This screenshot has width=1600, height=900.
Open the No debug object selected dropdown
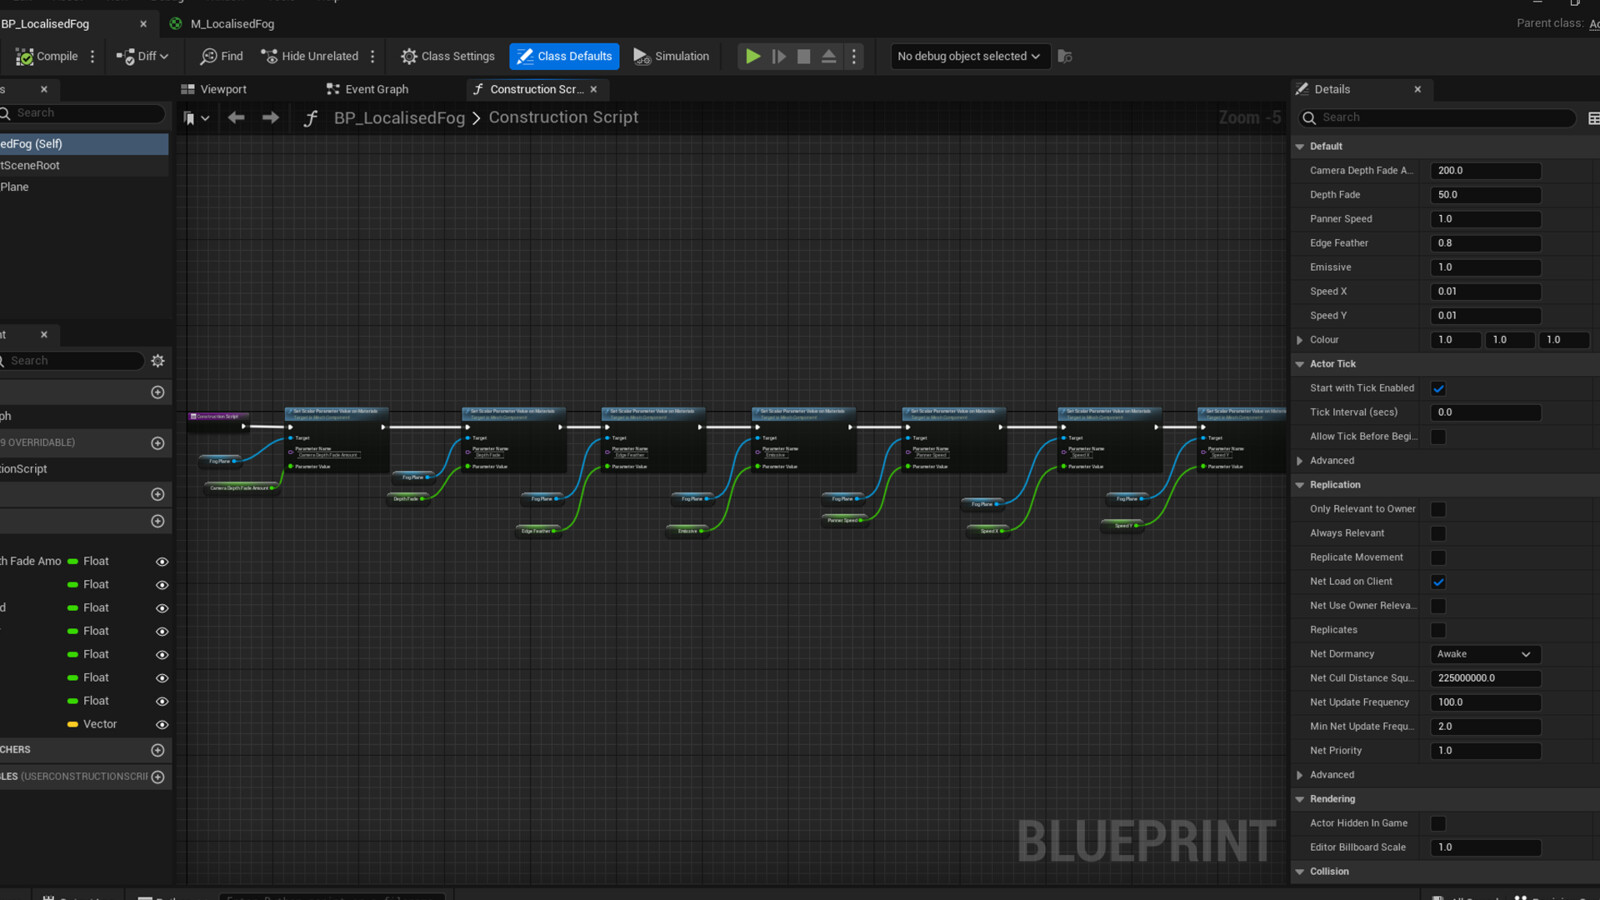point(968,56)
